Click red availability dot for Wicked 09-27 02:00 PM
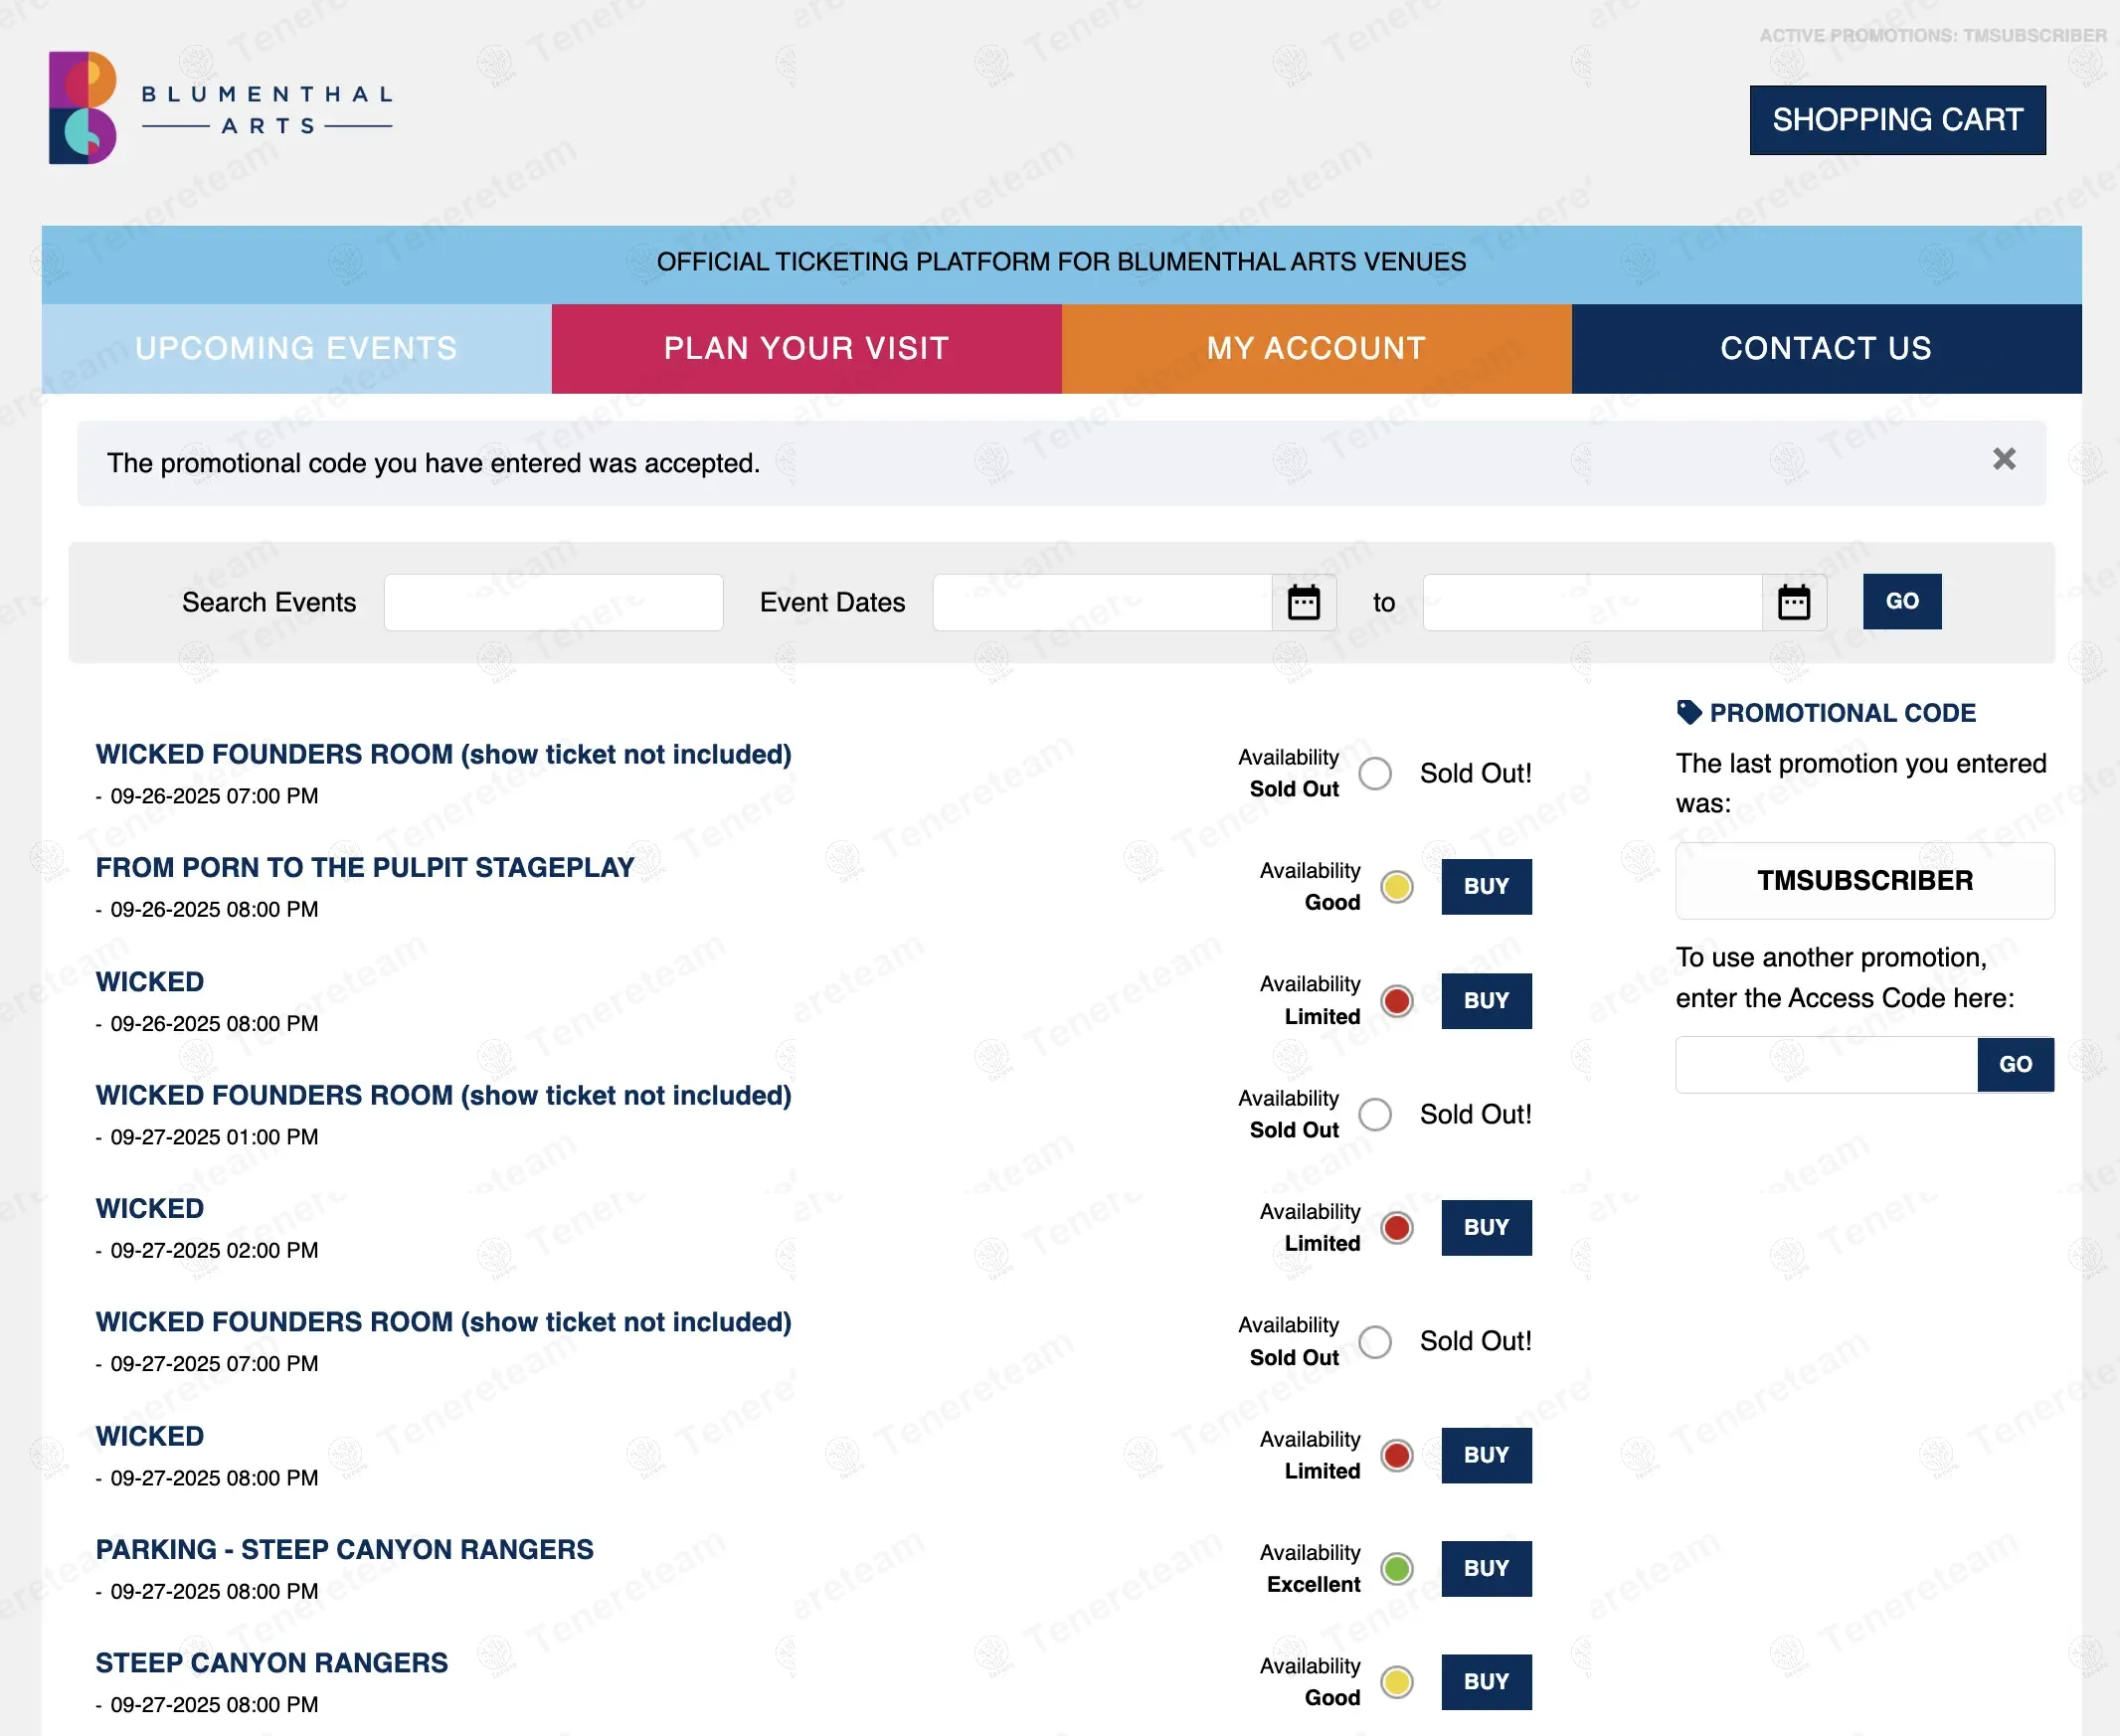This screenshot has width=2120, height=1736. point(1397,1228)
